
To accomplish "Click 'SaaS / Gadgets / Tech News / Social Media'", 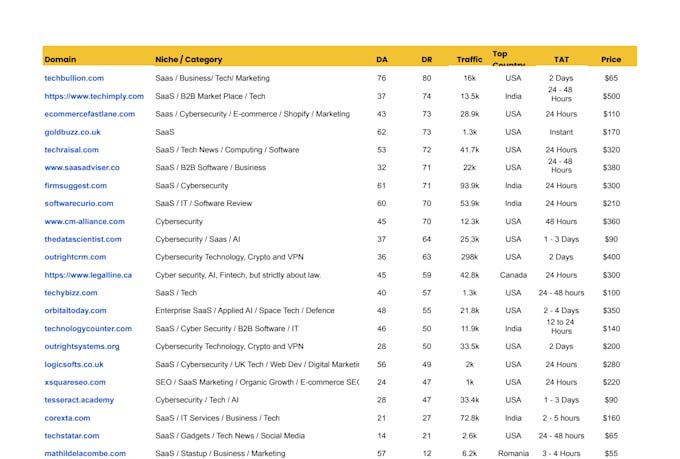I will [x=230, y=436].
